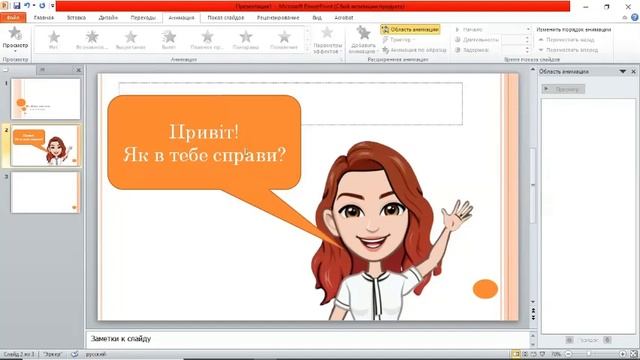Switch to the Вид ribbon tab
640x360 pixels.
[x=317, y=18]
